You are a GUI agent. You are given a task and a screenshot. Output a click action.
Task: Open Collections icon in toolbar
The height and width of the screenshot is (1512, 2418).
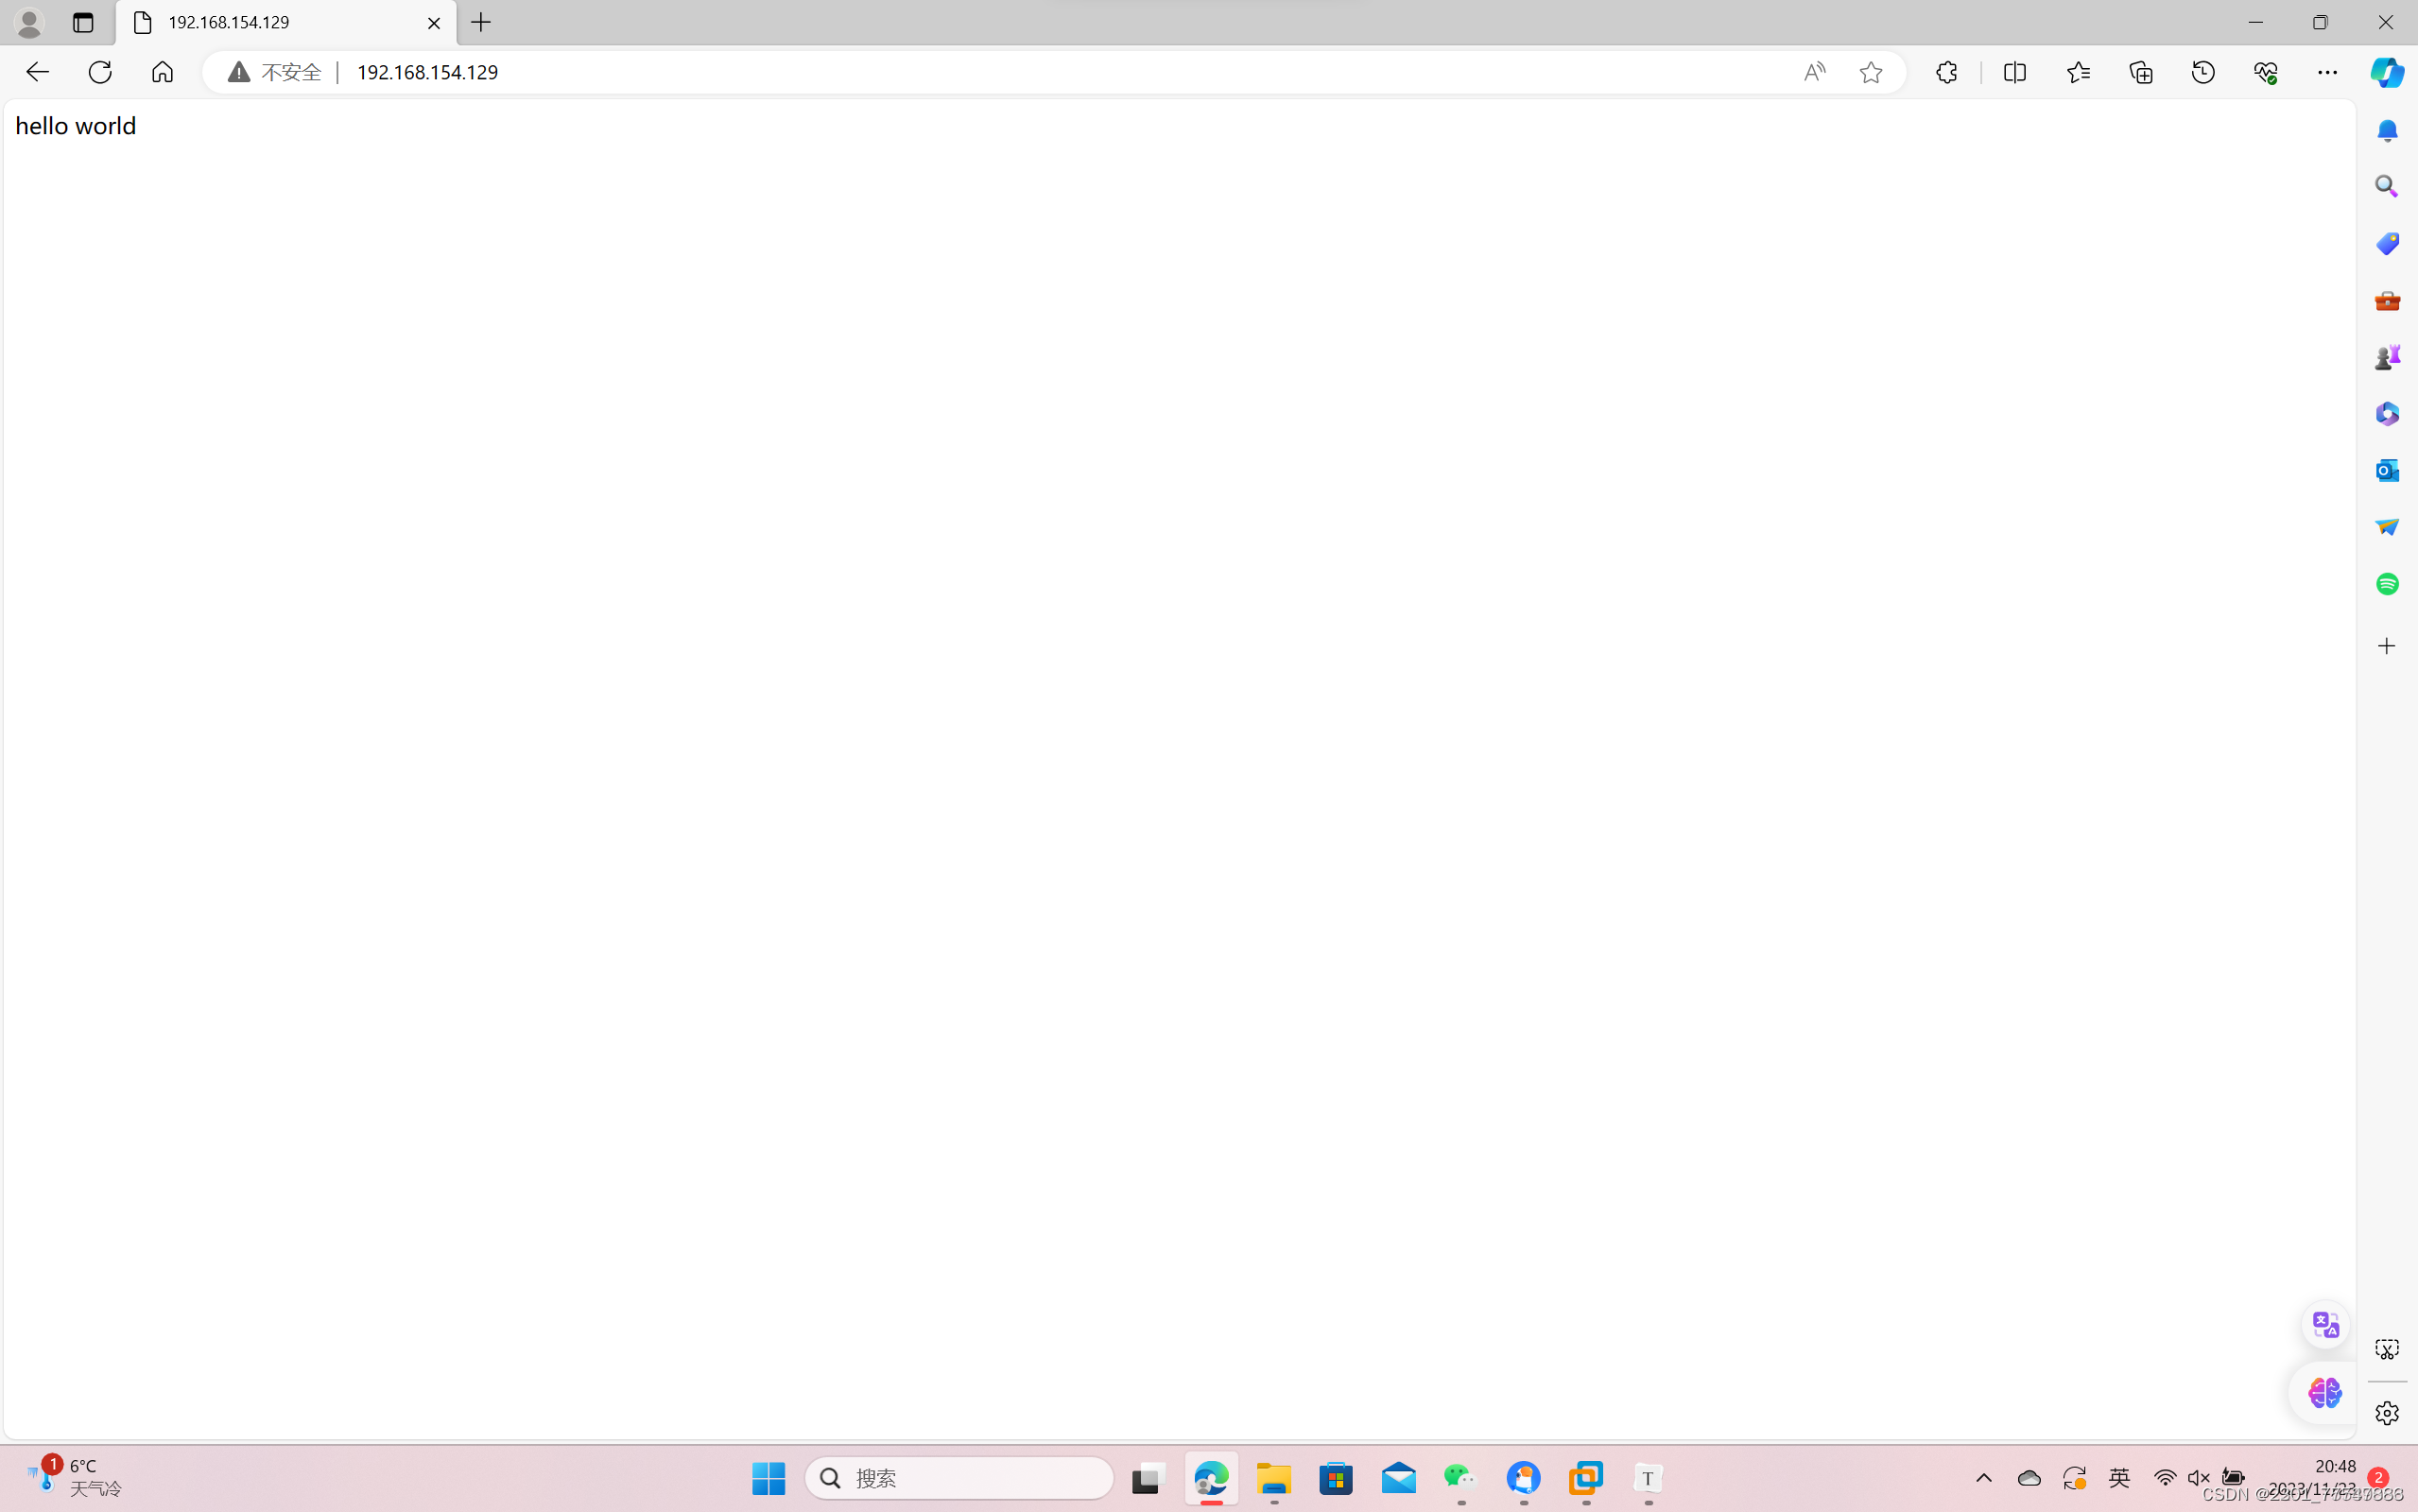[x=2140, y=72]
